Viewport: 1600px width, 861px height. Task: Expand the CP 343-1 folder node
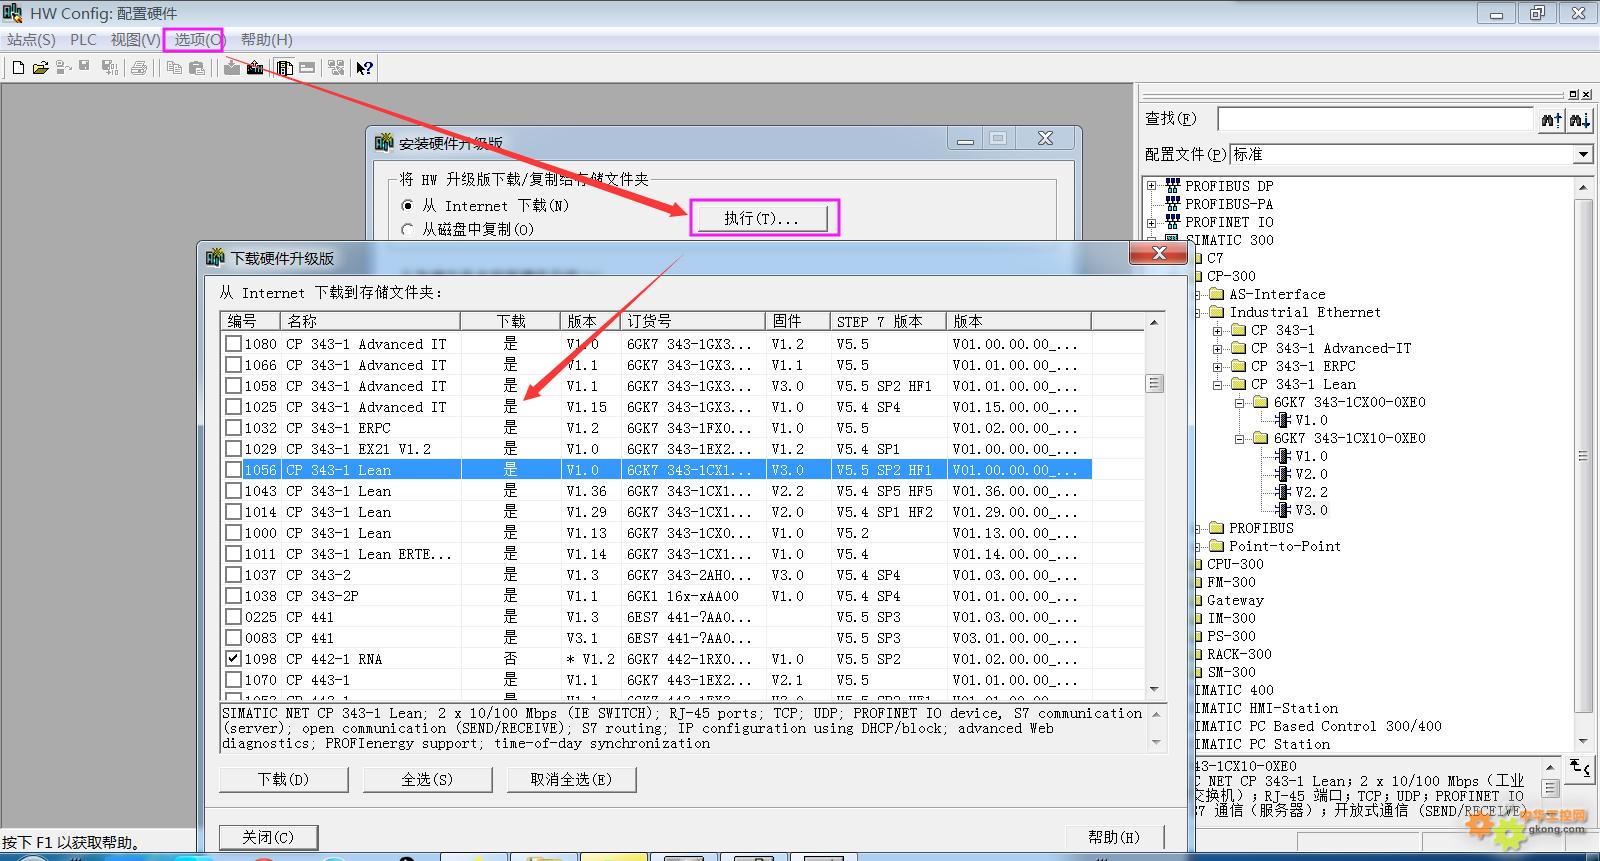point(1217,330)
